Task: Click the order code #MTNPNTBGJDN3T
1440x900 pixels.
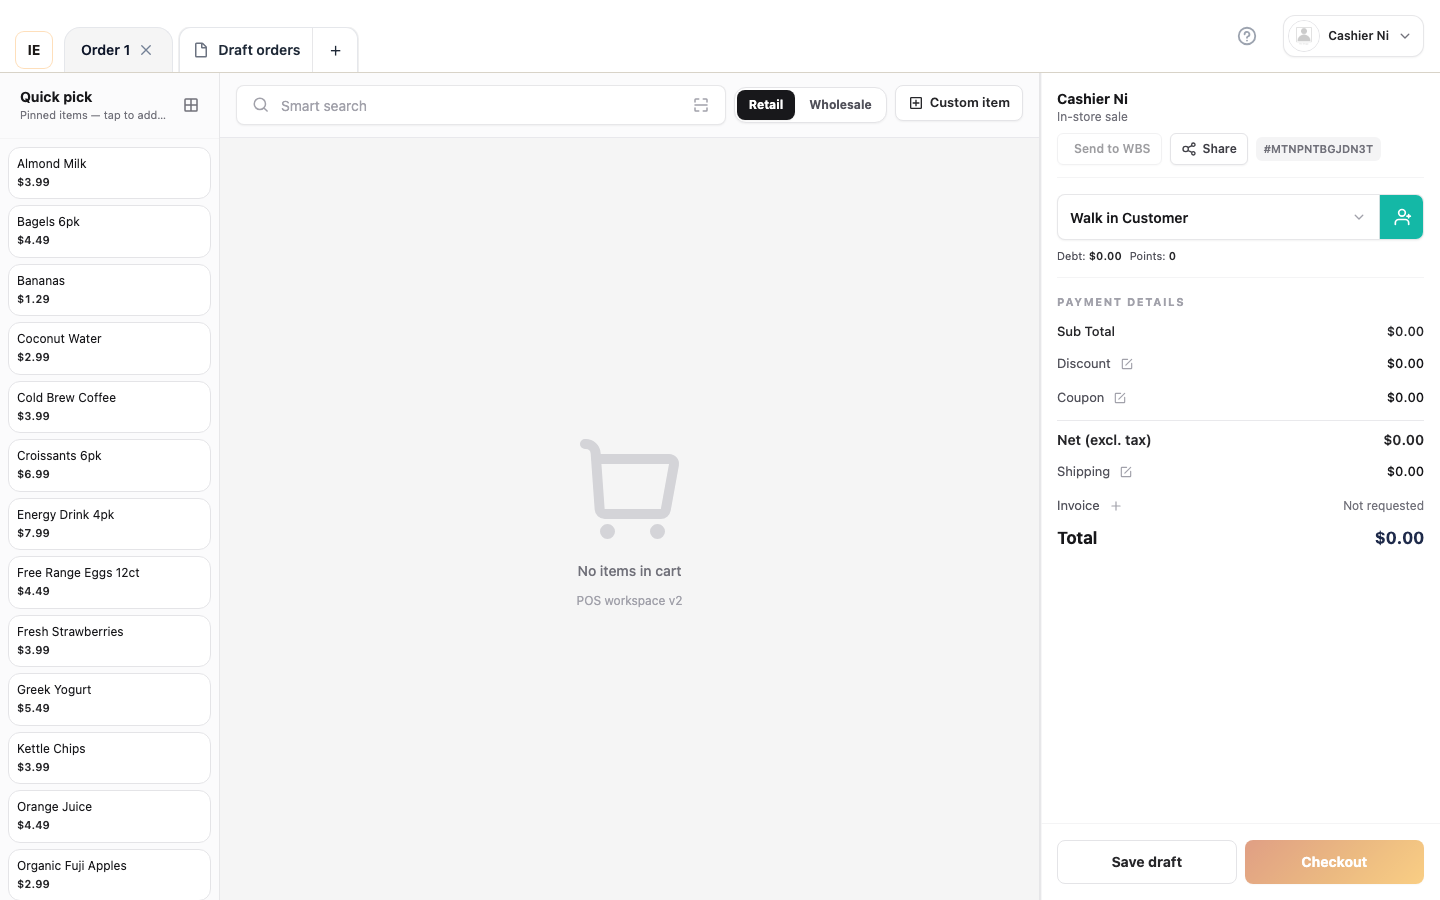Action: point(1318,149)
